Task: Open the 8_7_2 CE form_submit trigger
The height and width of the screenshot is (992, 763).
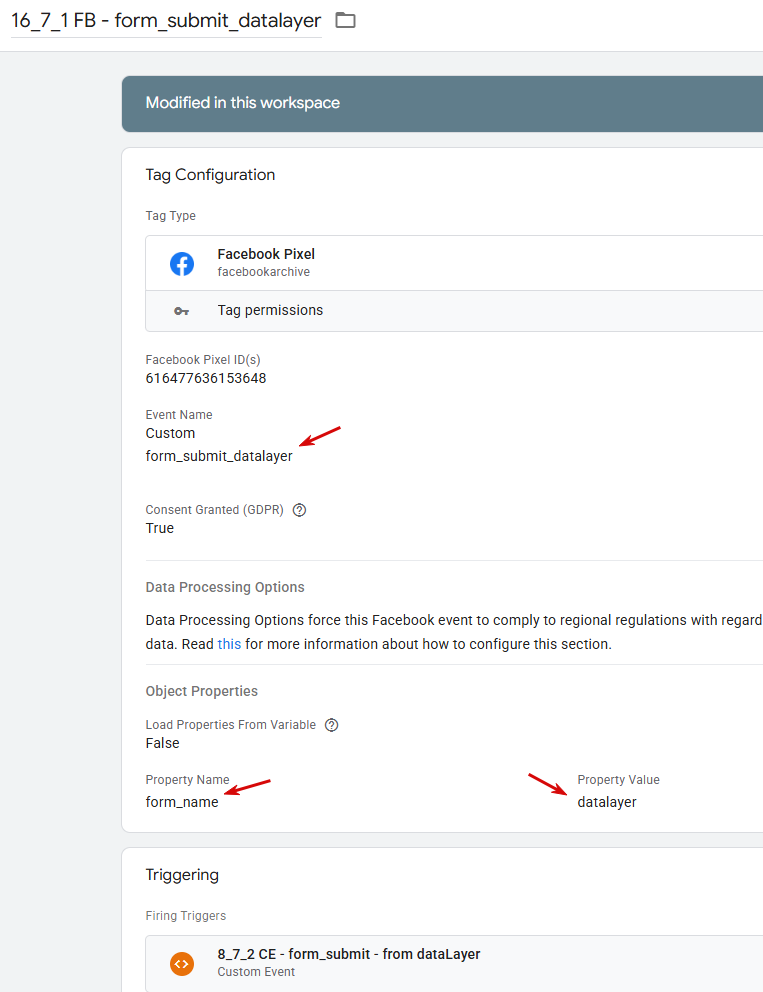Action: (349, 954)
